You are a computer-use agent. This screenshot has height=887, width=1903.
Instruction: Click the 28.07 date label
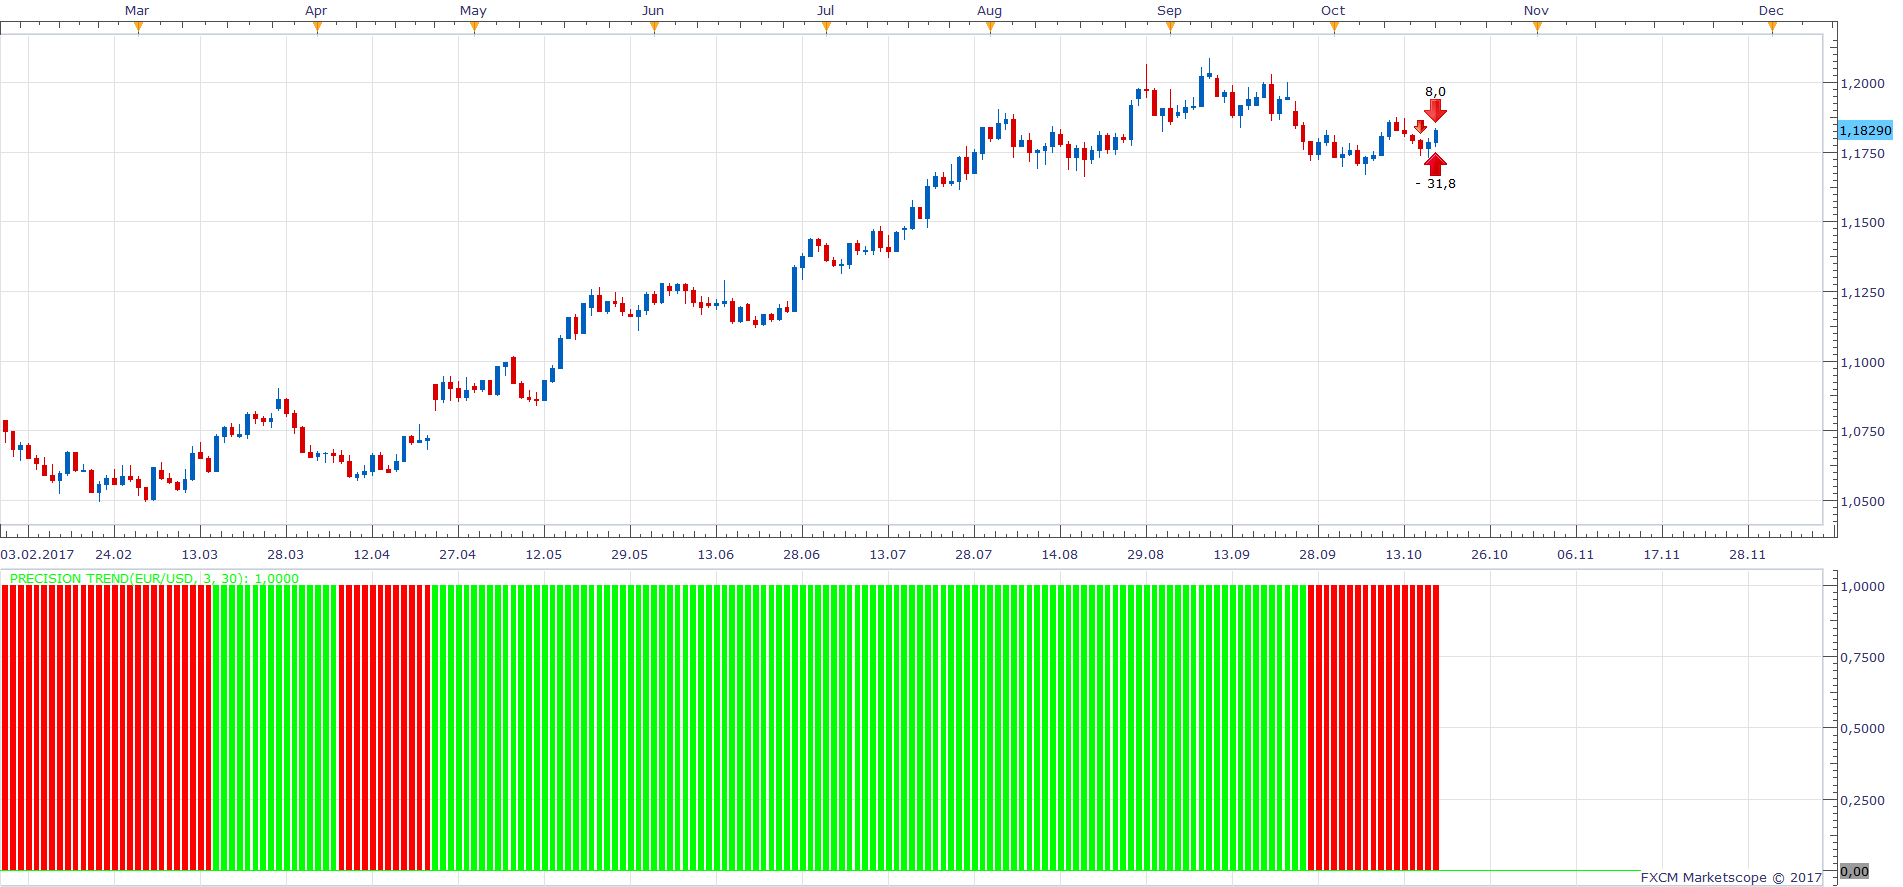973,554
